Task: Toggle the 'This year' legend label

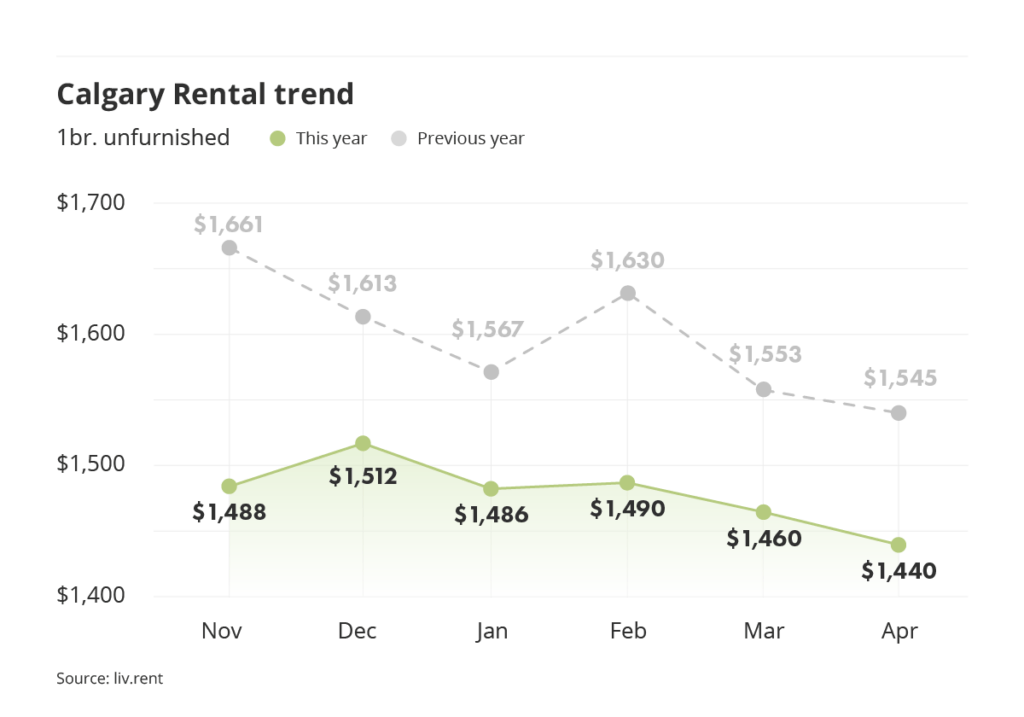Action: click(x=331, y=138)
